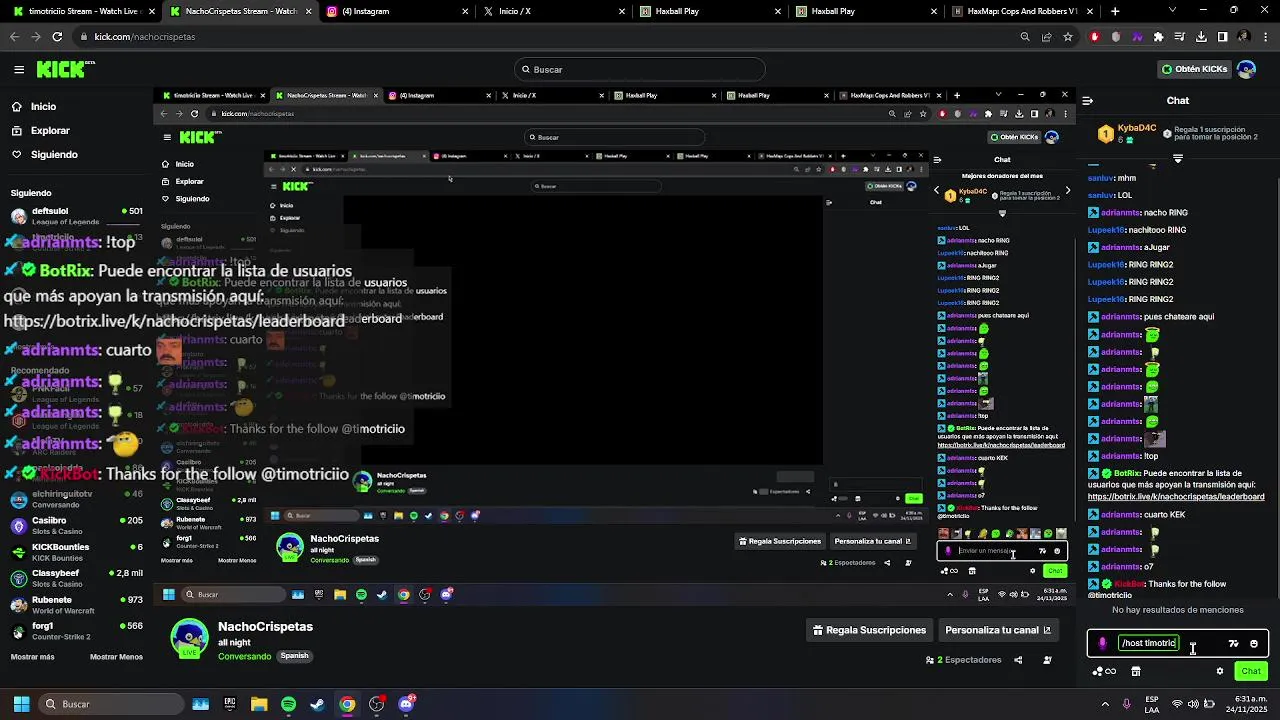Expand the top donors dropdown chevron
This screenshot has height=720, width=1280.
click(x=1177, y=159)
